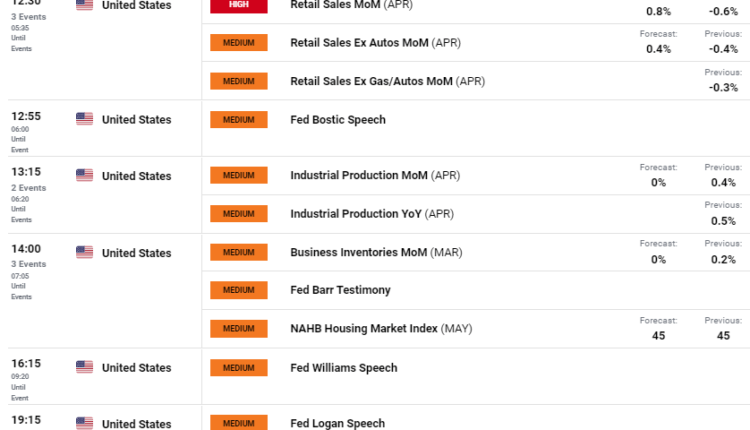
Task: Click the MEDIUM badge beside Fed Bostic Speech
Action: [x=238, y=120]
